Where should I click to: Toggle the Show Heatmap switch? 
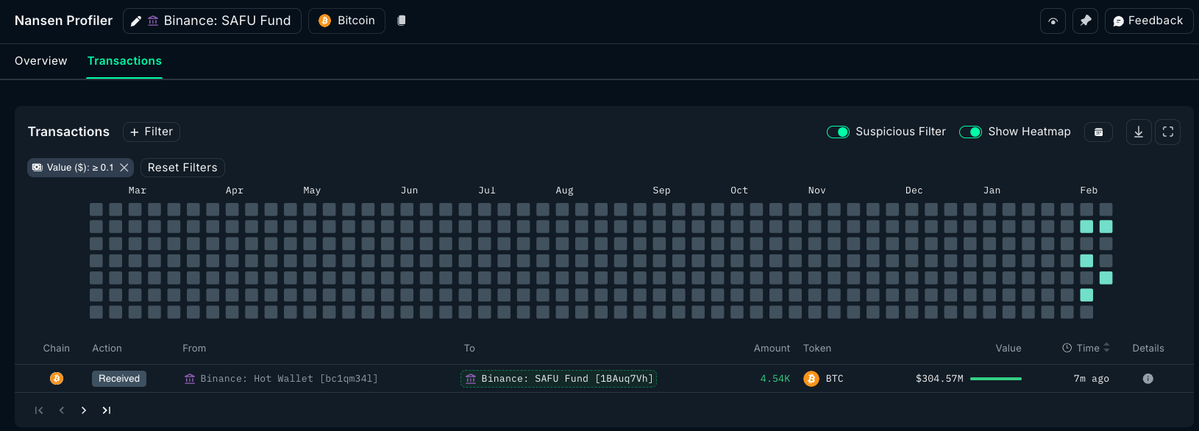point(970,132)
